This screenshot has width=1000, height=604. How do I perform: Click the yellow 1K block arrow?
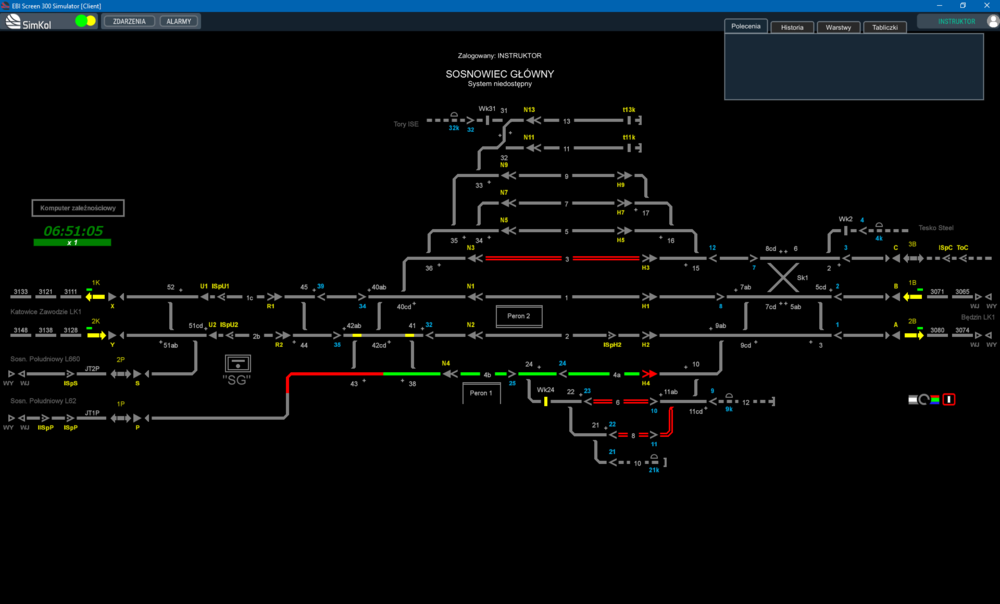pos(96,297)
